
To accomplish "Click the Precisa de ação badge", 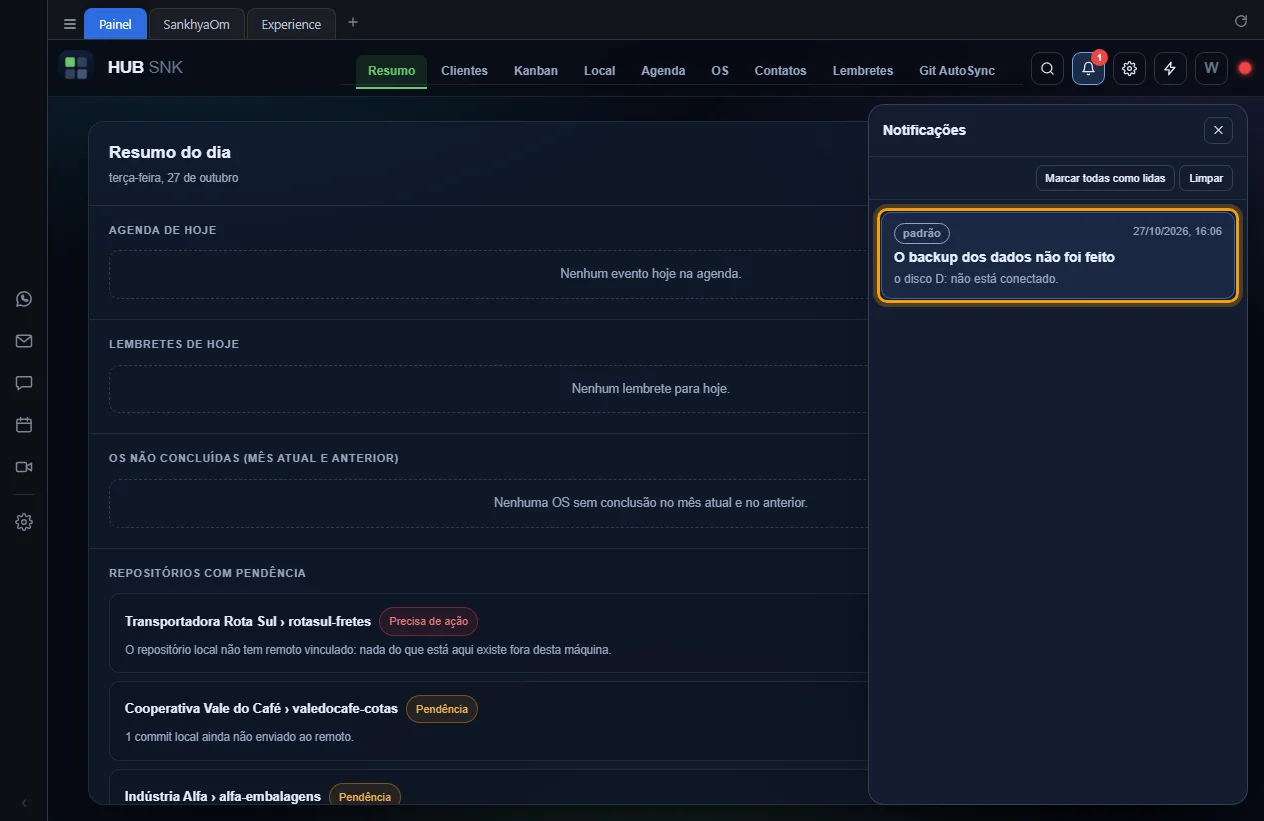I will click(x=428, y=621).
